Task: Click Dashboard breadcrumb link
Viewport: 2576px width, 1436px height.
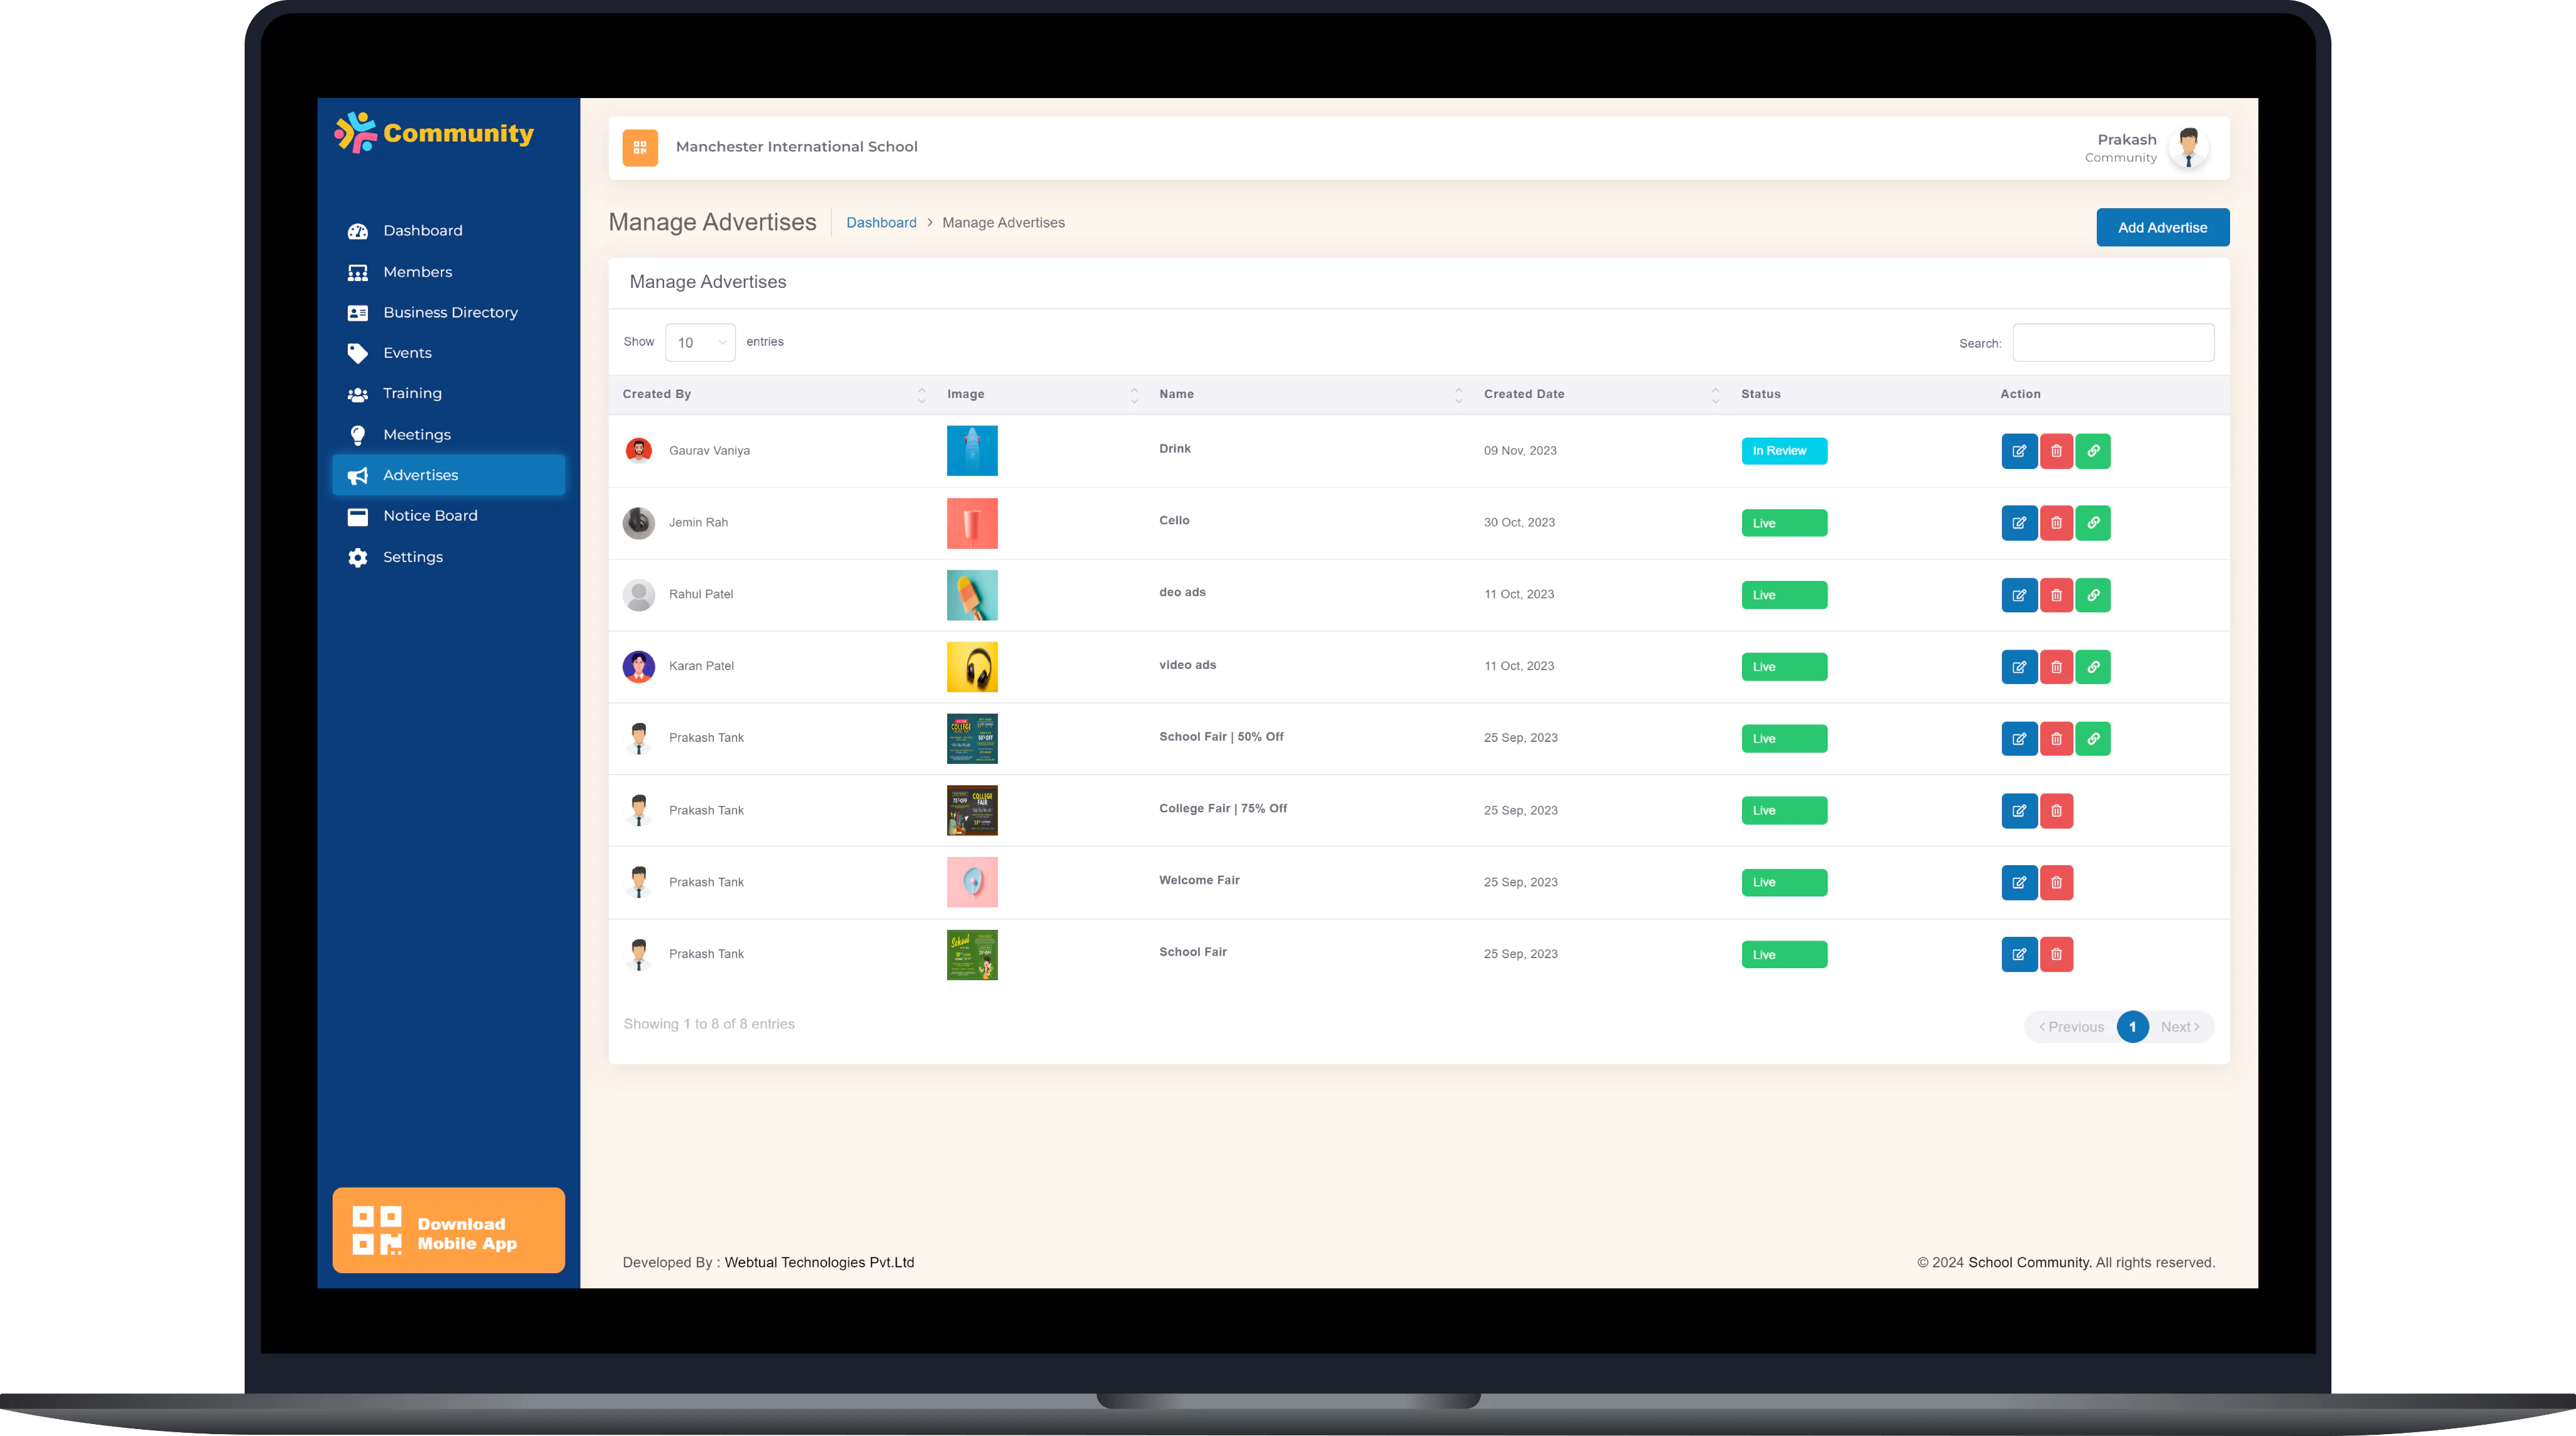Action: tap(881, 223)
